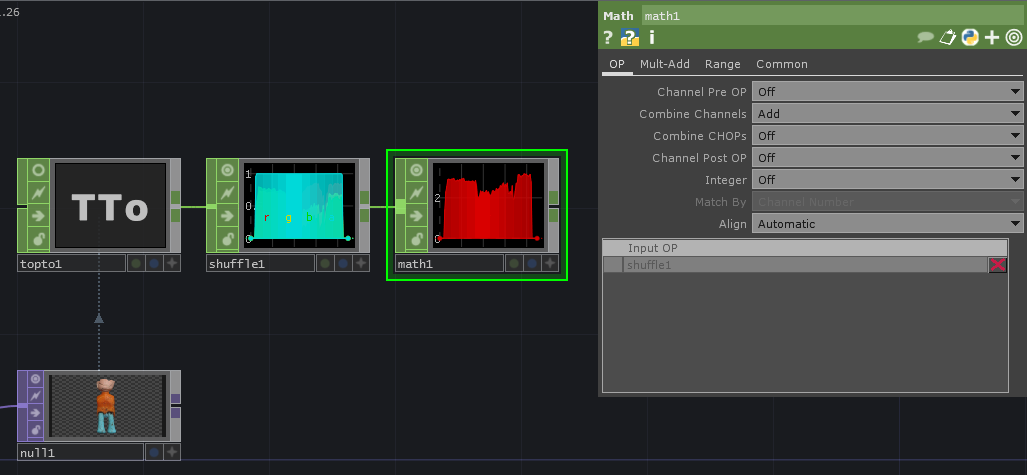Remove shuffle1 input with red X
Screen dimensions: 1027x475
click(x=997, y=265)
